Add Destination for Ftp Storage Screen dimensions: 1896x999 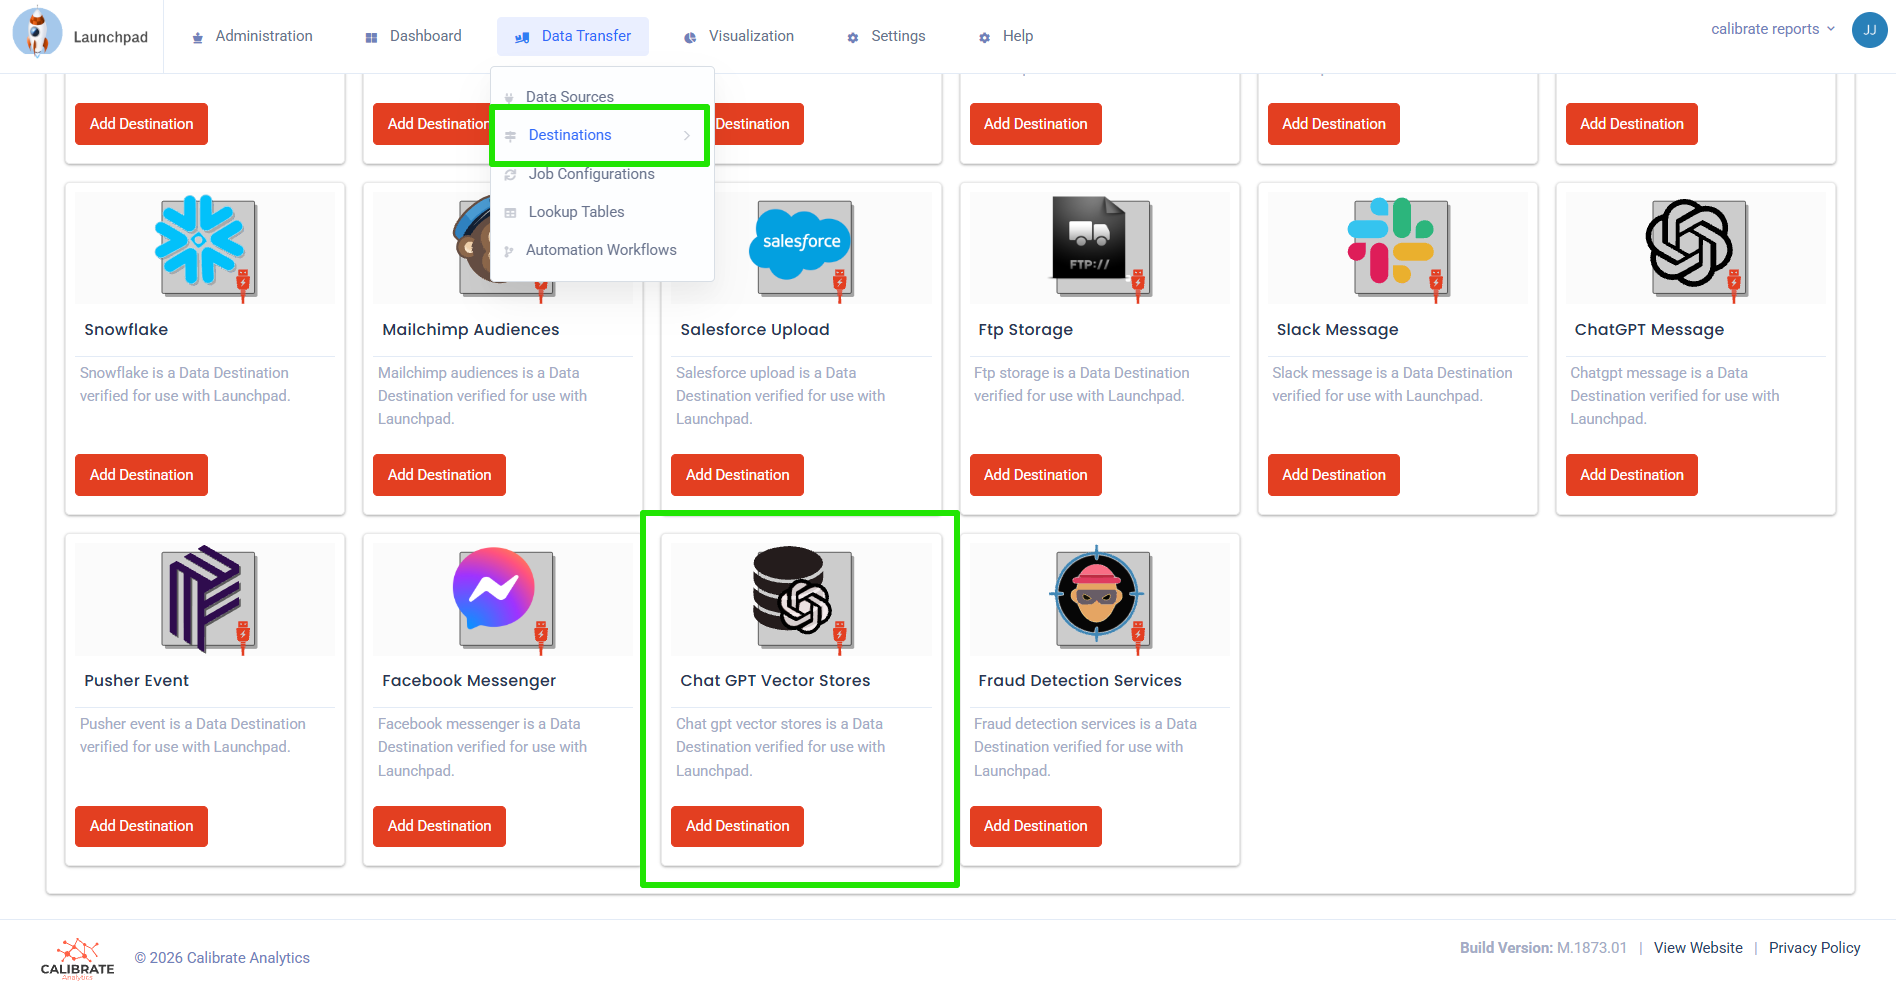(1035, 475)
